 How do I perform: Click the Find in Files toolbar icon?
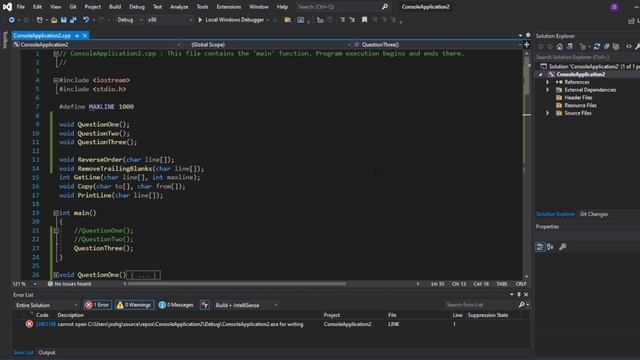point(288,20)
